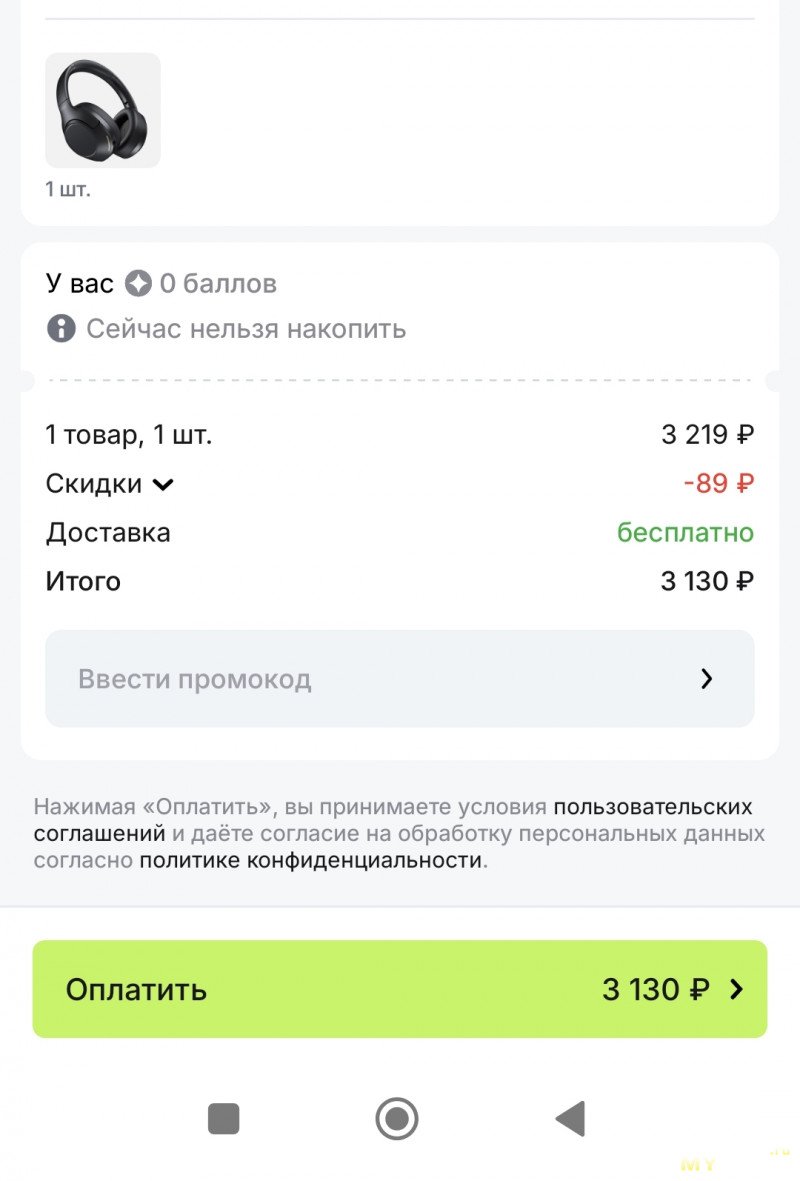
Task: Tap the "3 130 ₽" amount on the pay button
Action: click(655, 989)
